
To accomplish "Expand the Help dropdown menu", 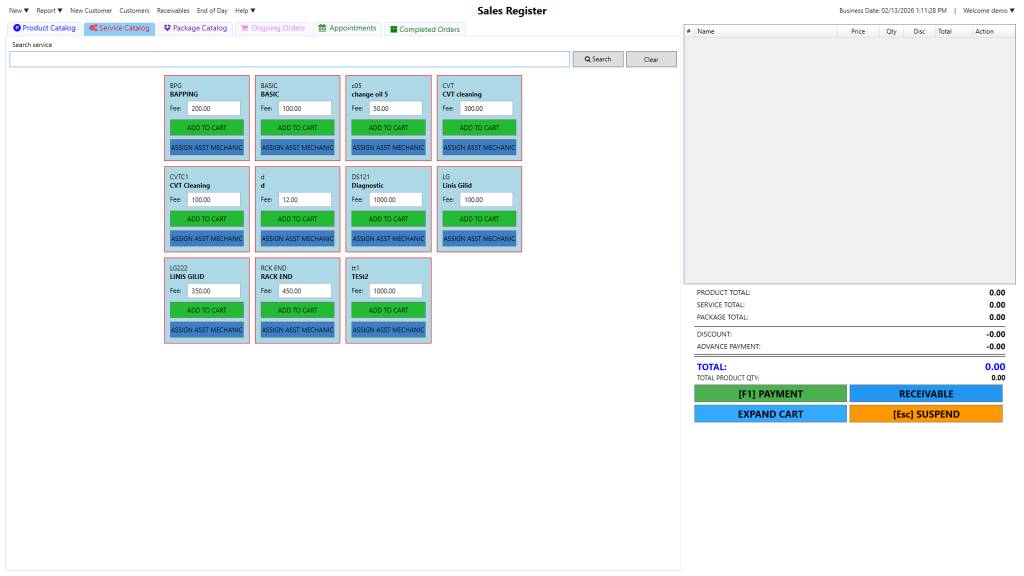I will click(x=245, y=10).
